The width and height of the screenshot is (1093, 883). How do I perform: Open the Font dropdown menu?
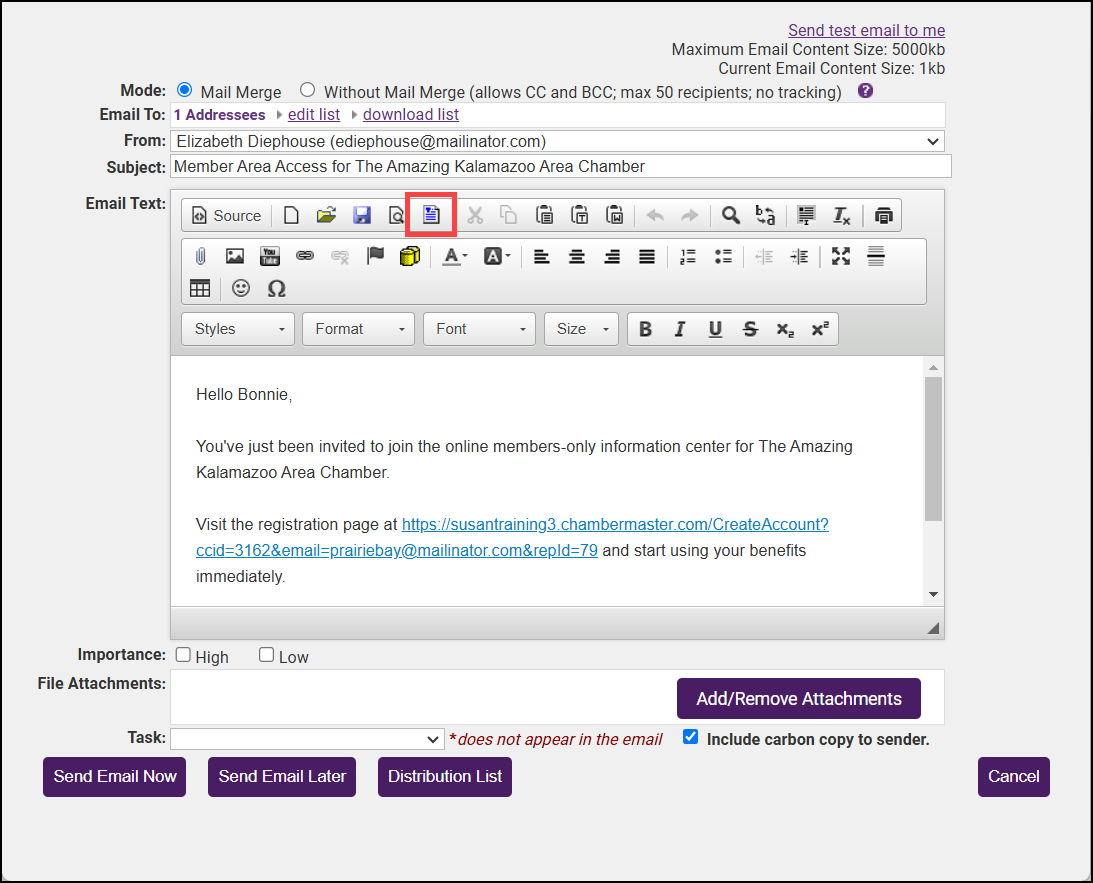point(479,329)
